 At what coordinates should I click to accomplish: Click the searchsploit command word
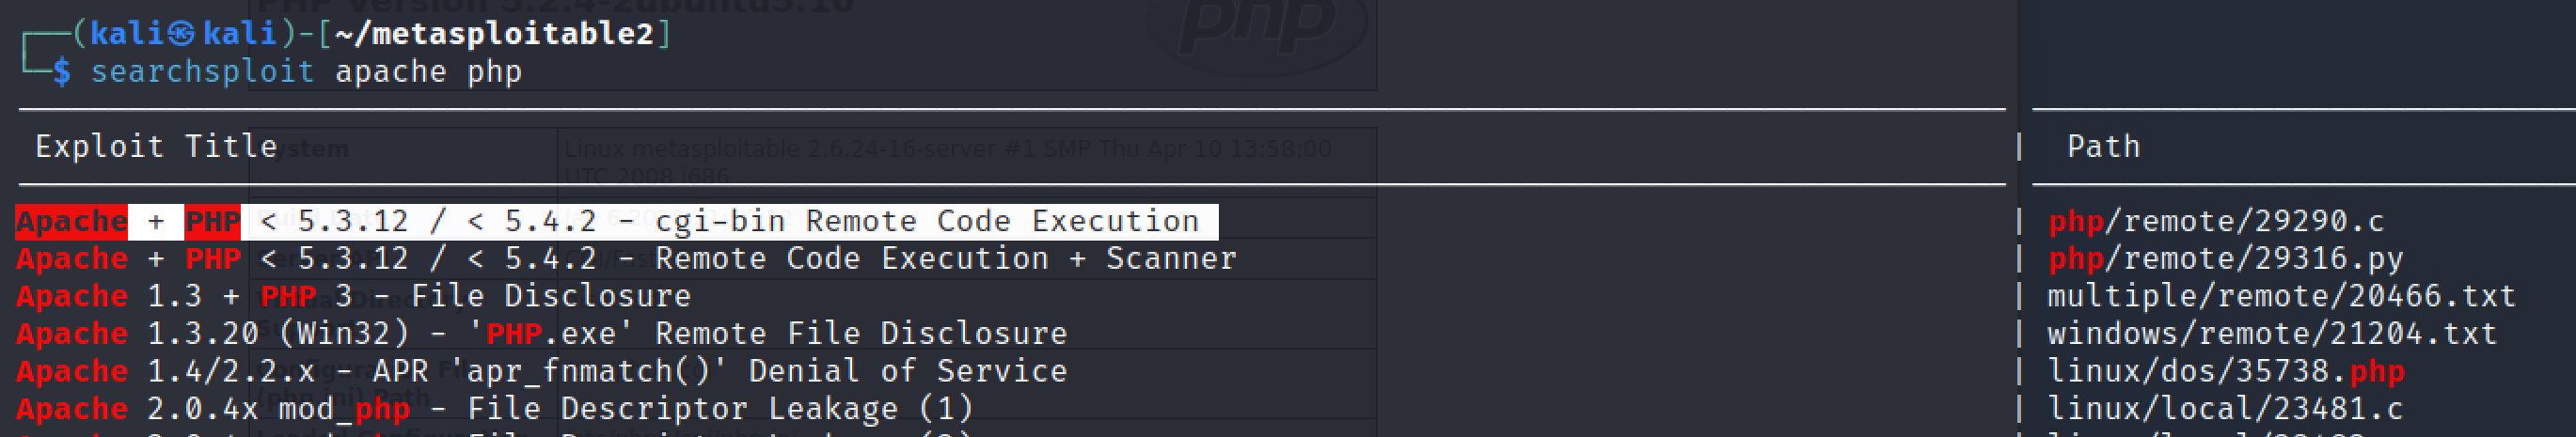point(202,72)
